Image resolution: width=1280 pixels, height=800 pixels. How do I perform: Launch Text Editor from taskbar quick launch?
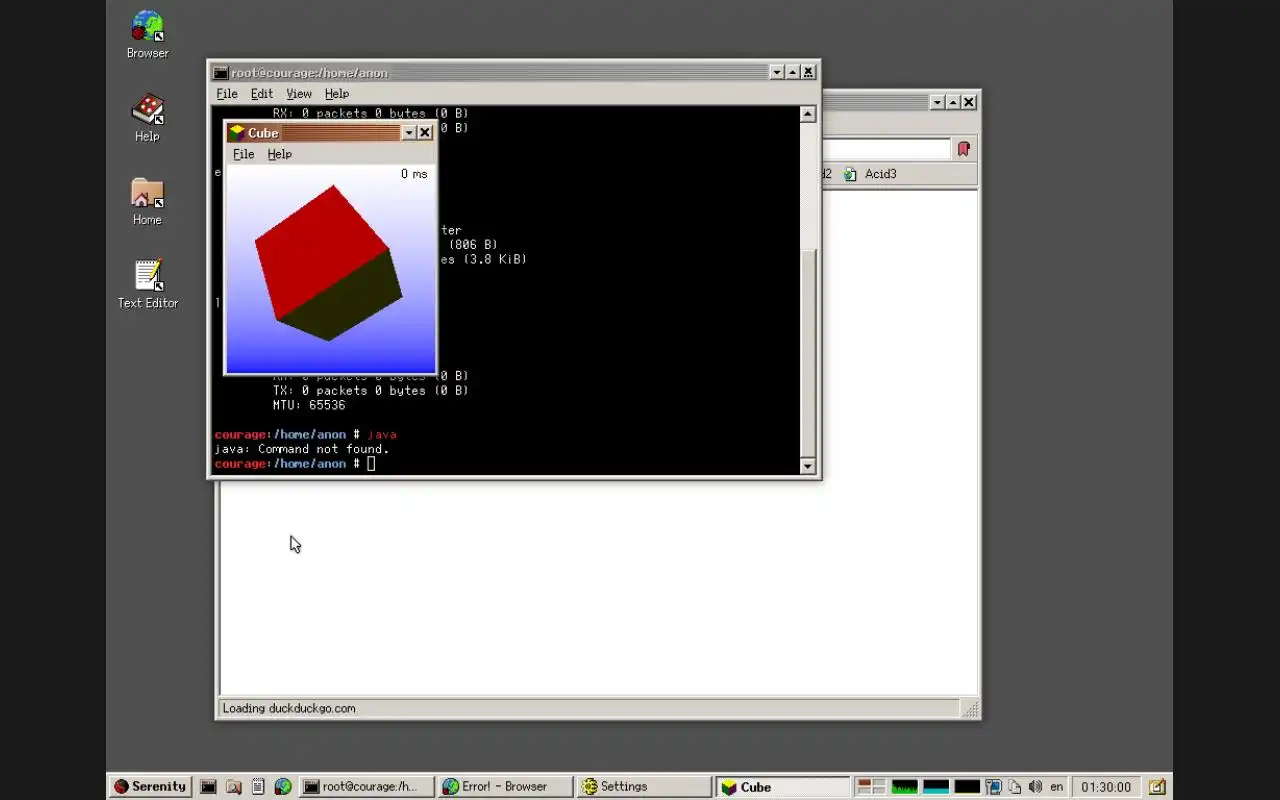coord(258,787)
